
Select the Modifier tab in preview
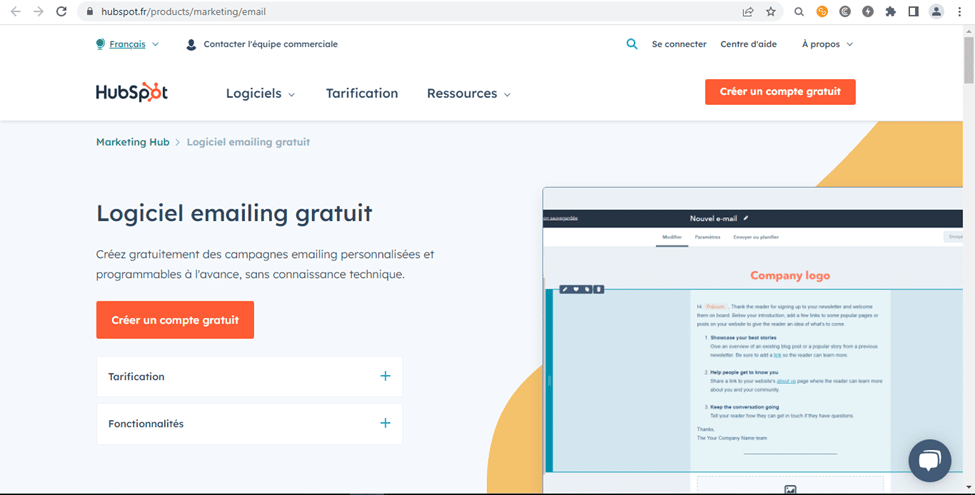point(672,237)
